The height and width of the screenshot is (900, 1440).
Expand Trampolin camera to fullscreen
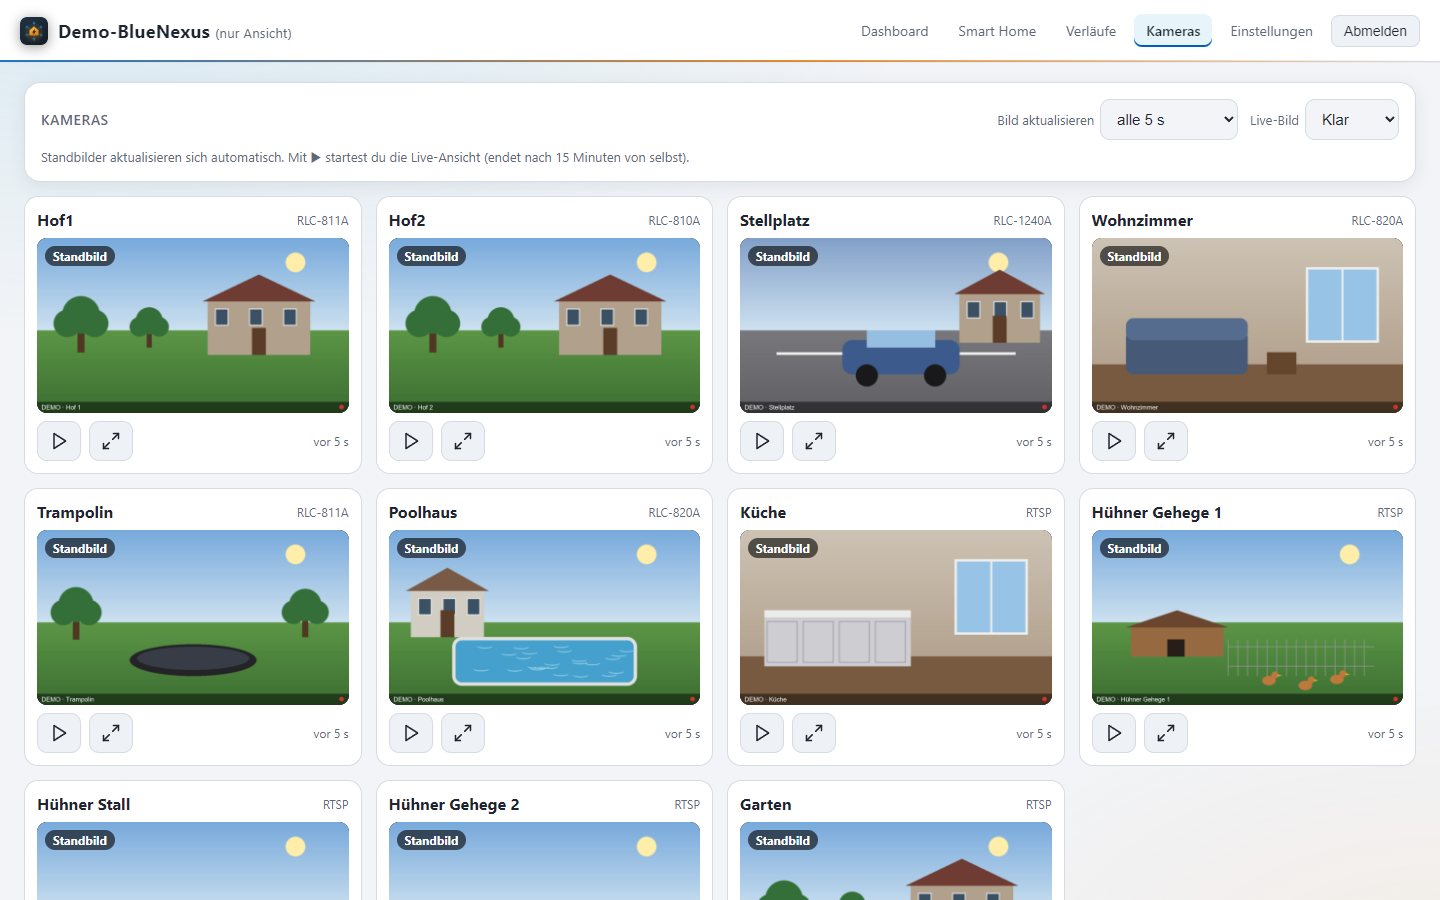point(111,733)
